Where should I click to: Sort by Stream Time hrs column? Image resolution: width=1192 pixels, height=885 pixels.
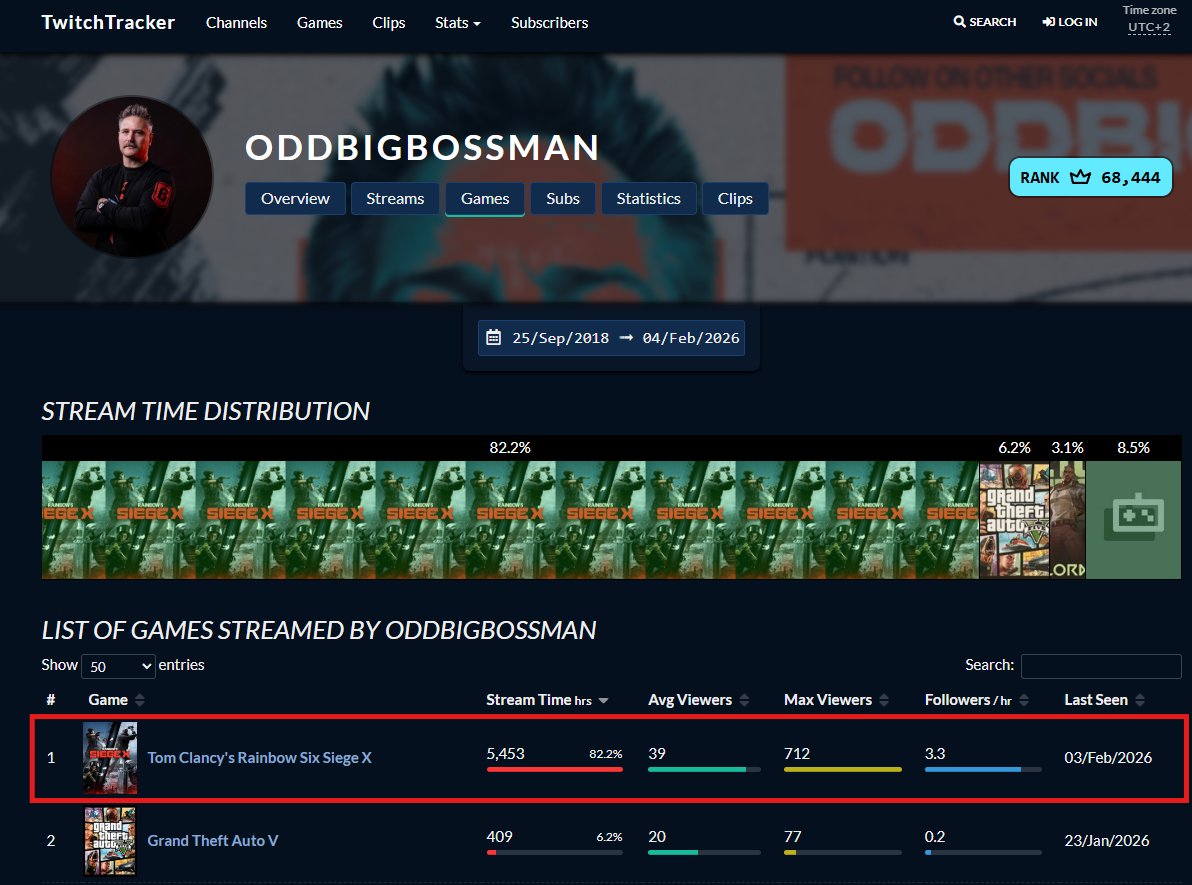pyautogui.click(x=547, y=700)
